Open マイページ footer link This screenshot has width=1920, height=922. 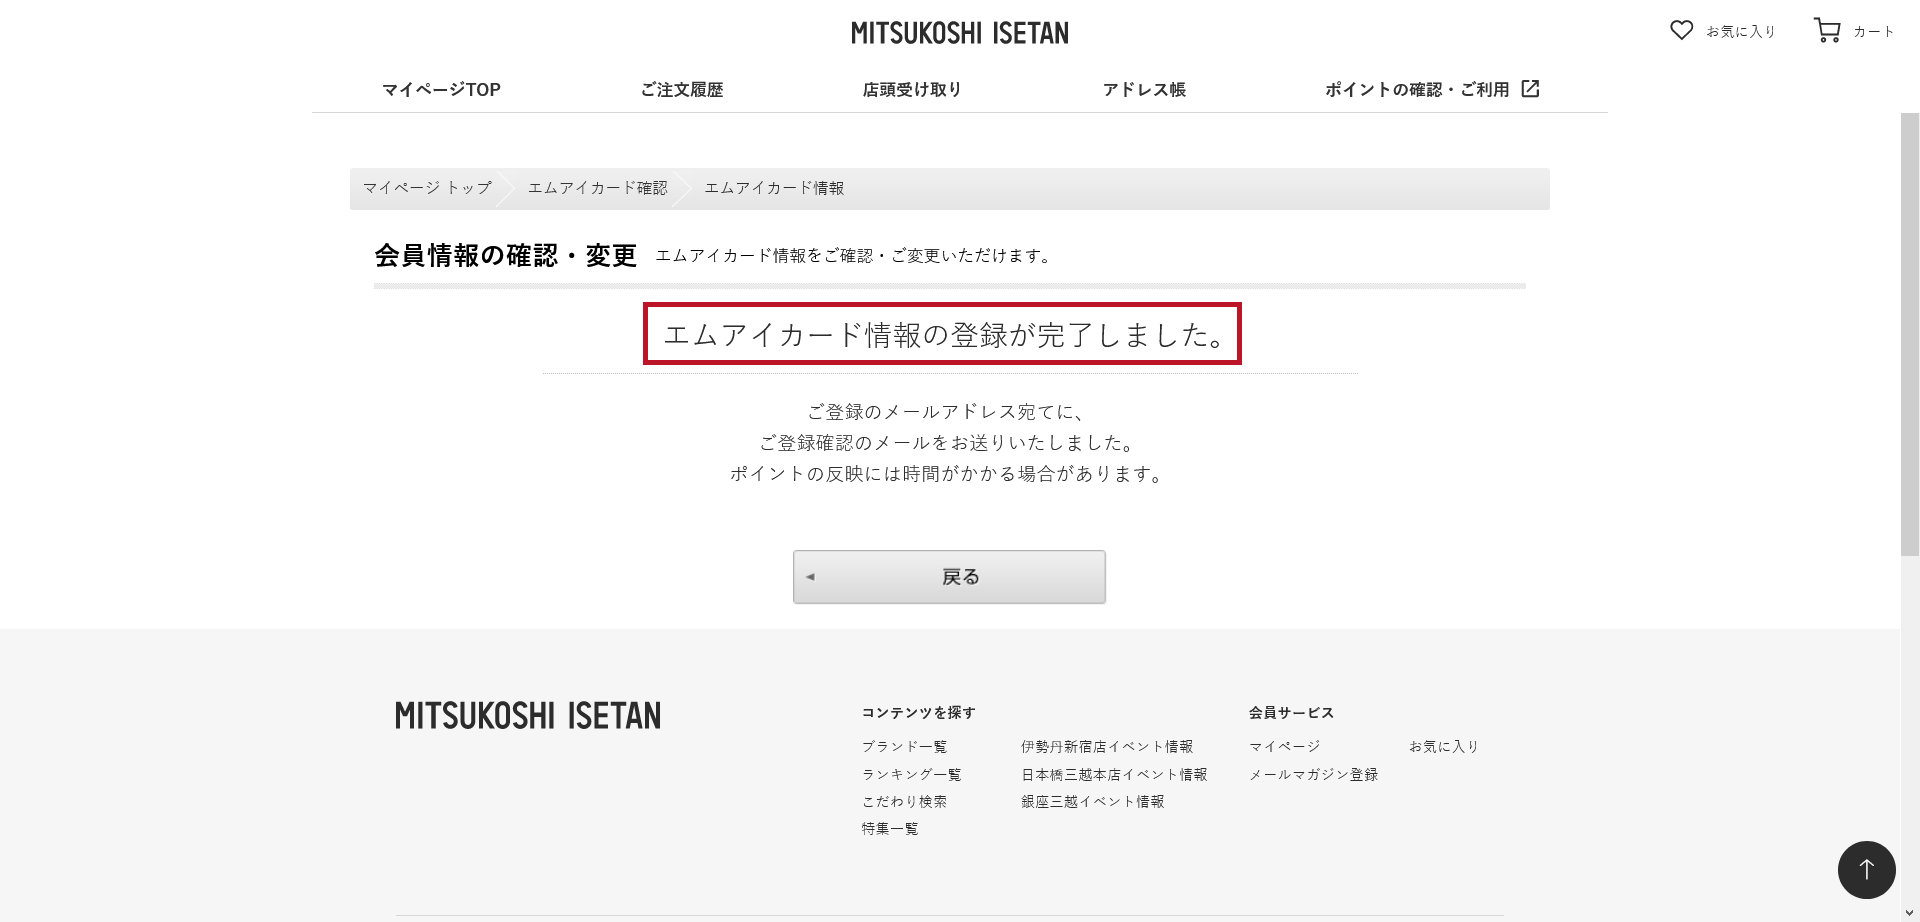[x=1284, y=747]
